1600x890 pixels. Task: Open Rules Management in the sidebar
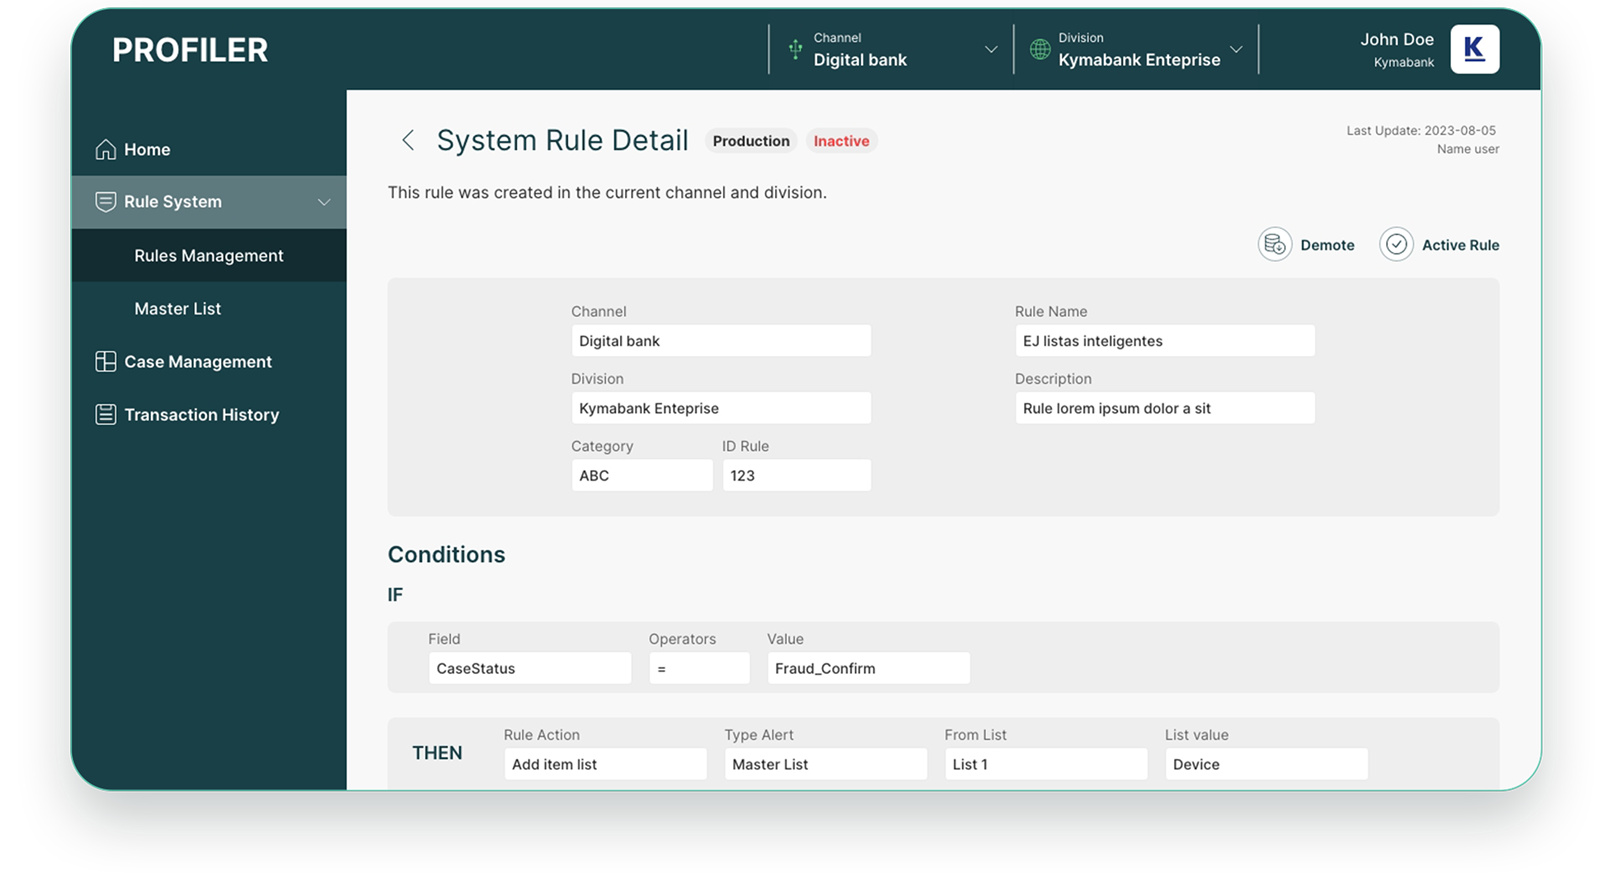[209, 256]
